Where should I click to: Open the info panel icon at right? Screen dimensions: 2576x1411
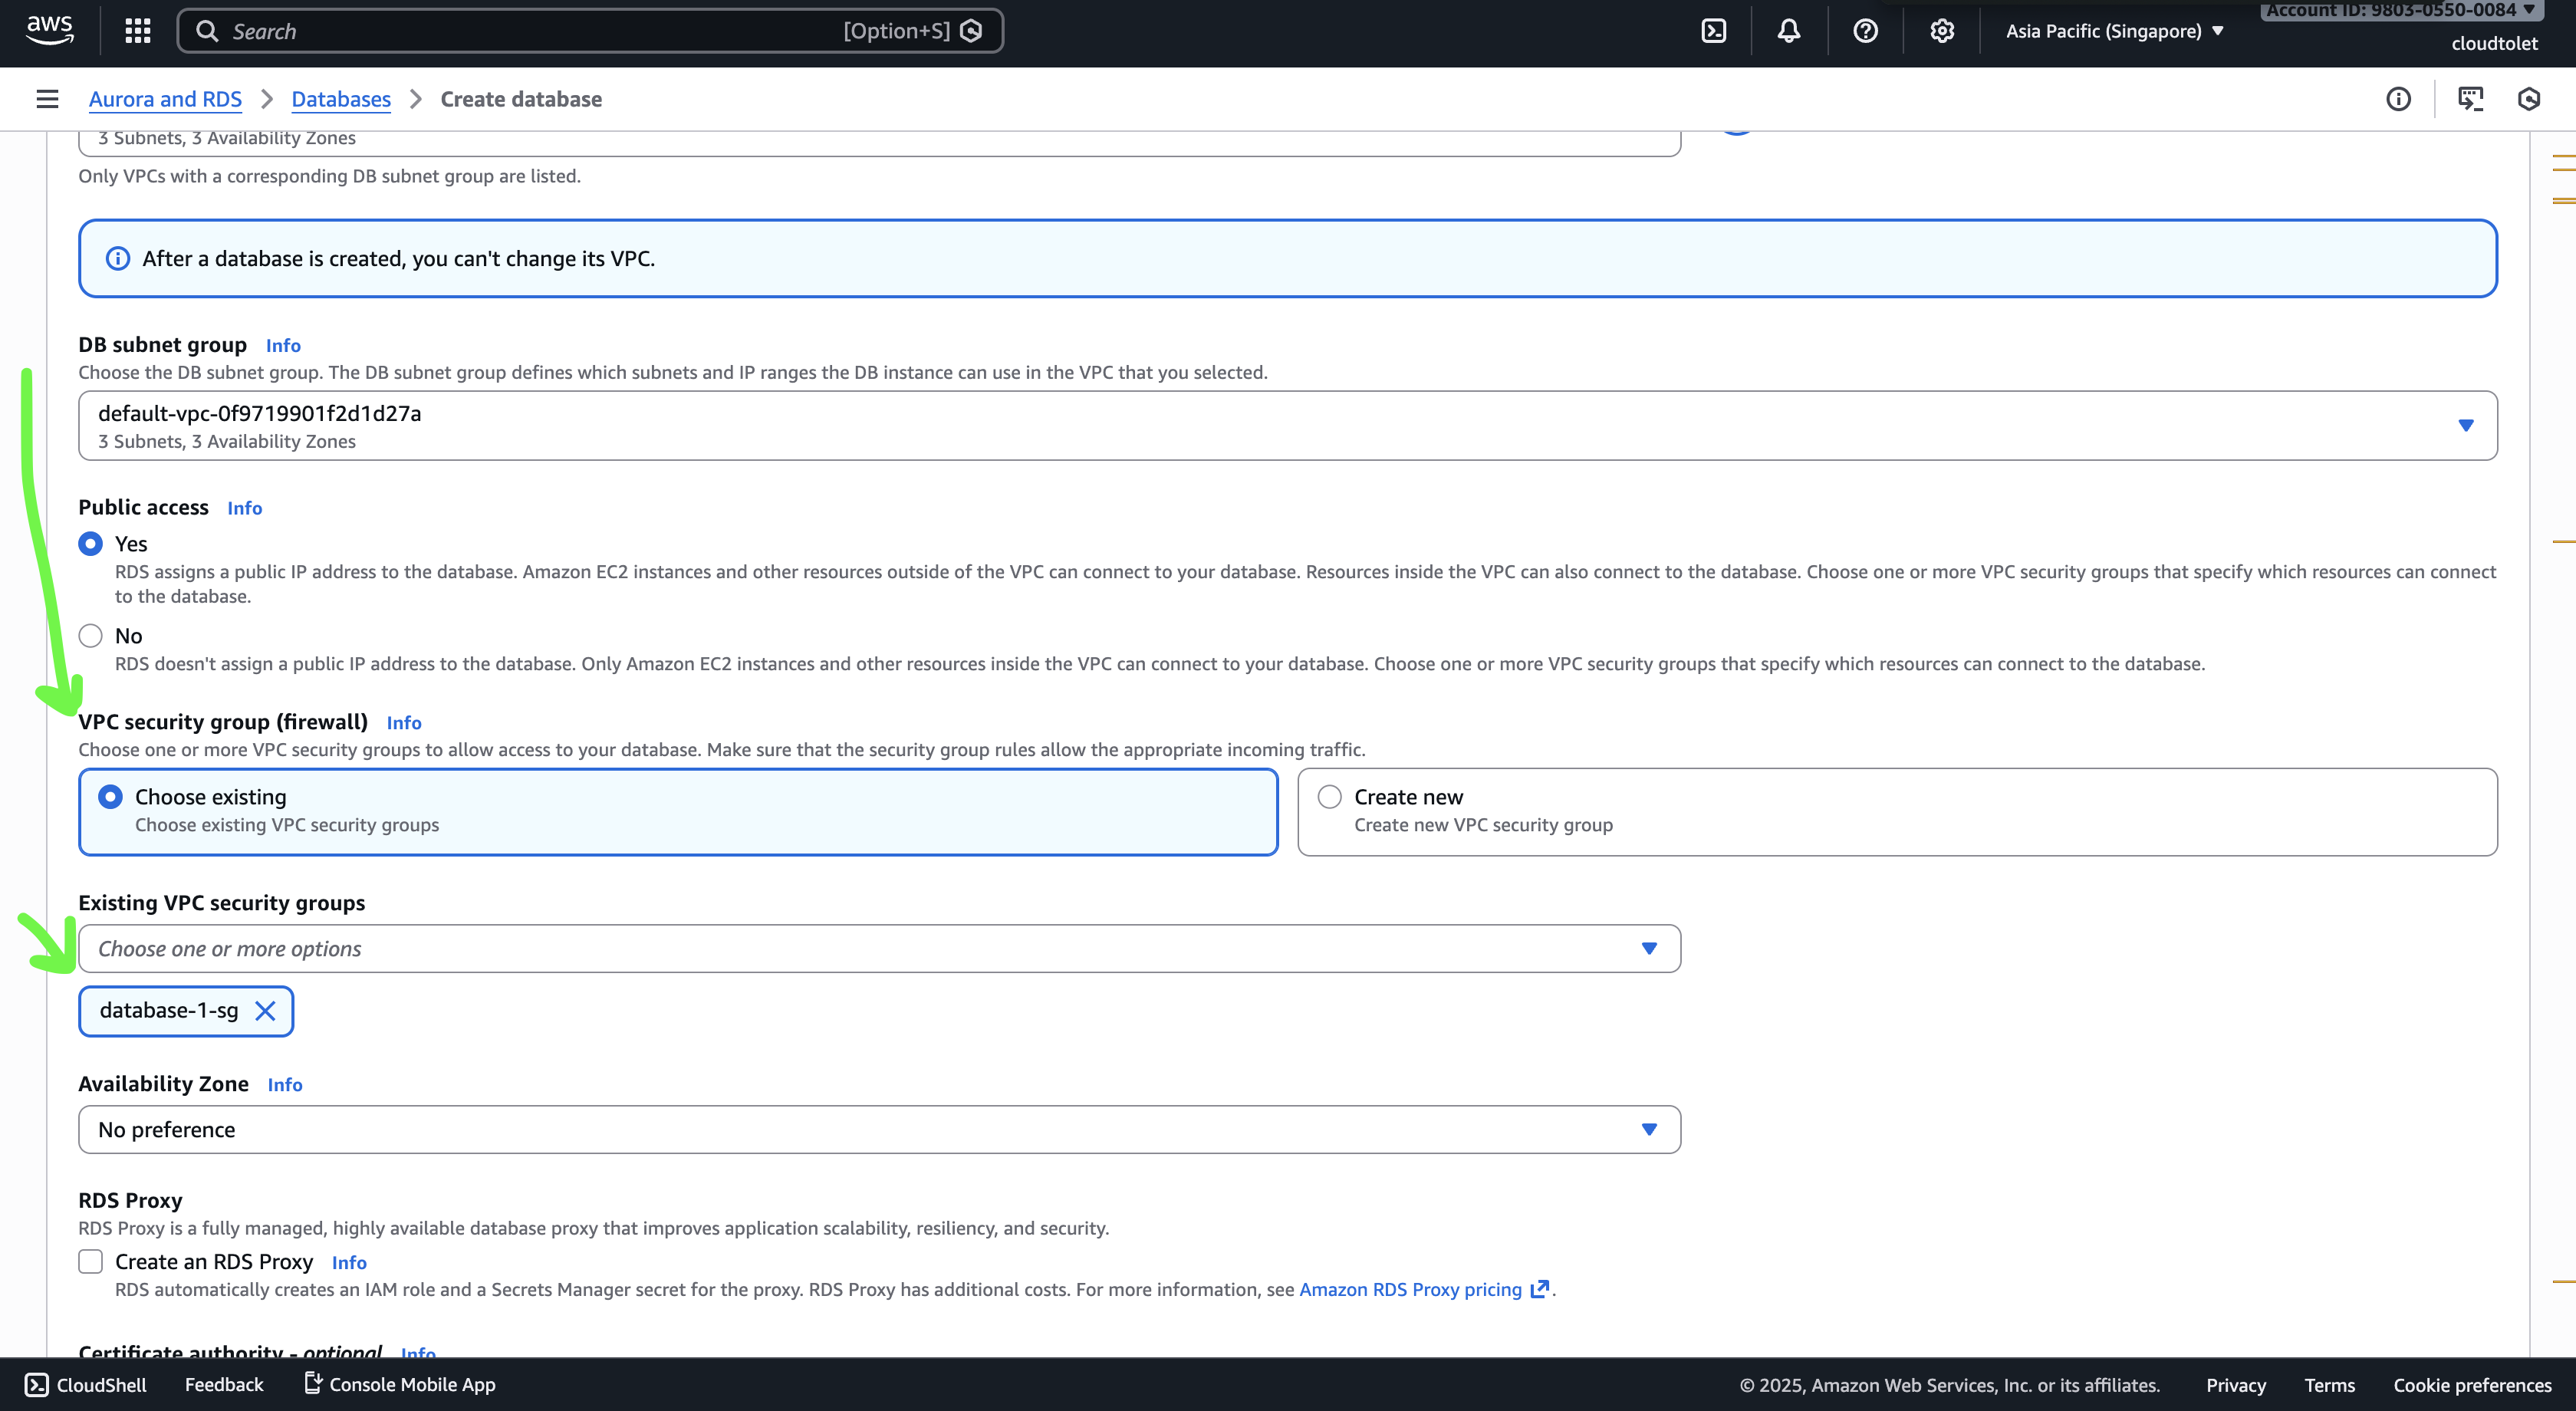2398,99
